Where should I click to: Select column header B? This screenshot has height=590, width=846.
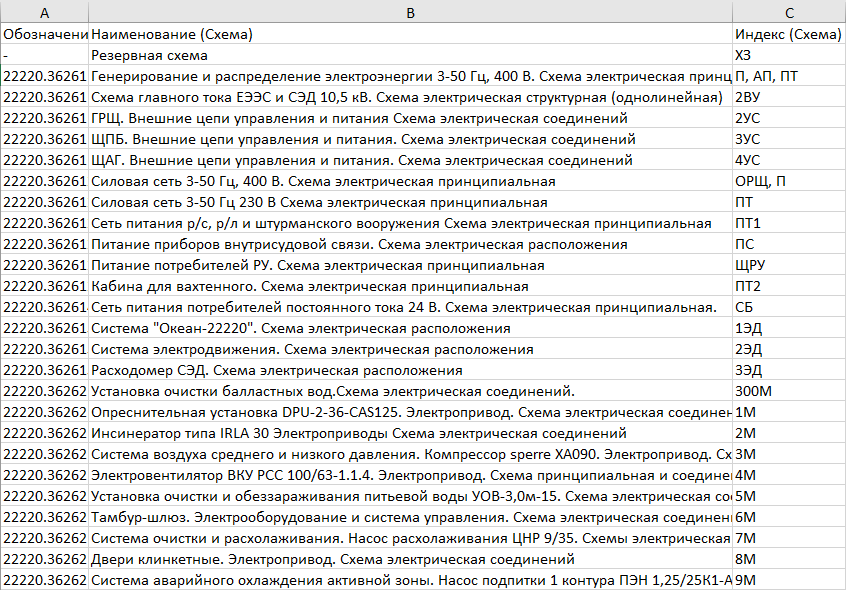(410, 10)
